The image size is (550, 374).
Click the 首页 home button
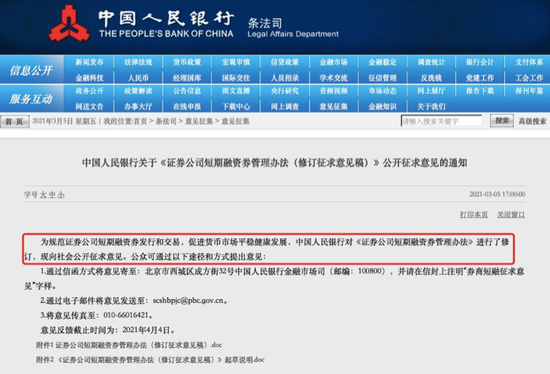point(14,122)
